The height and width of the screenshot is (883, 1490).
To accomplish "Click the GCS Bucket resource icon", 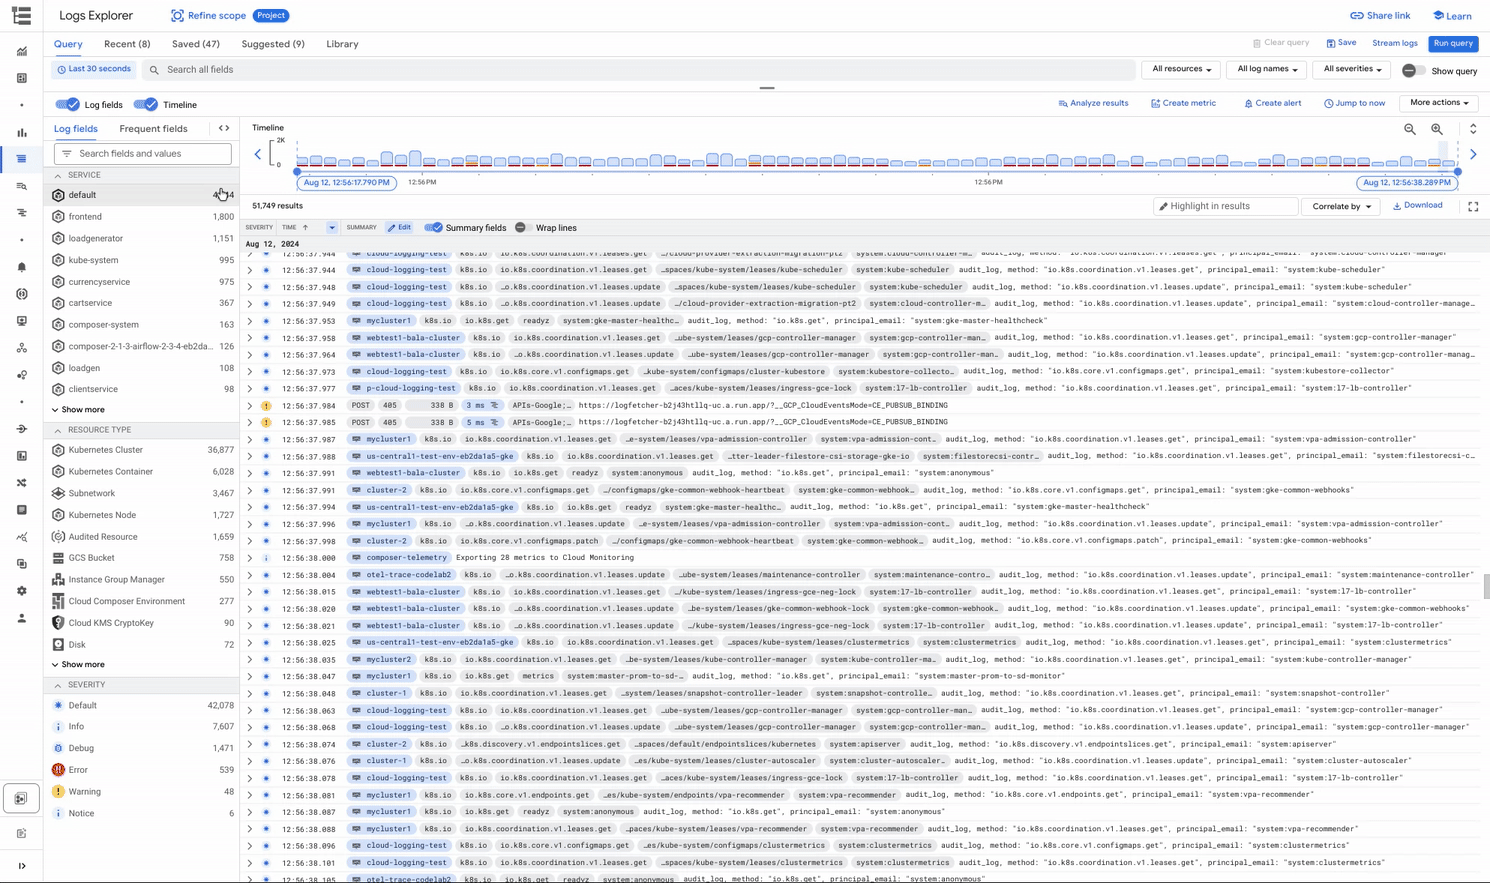I will [58, 558].
